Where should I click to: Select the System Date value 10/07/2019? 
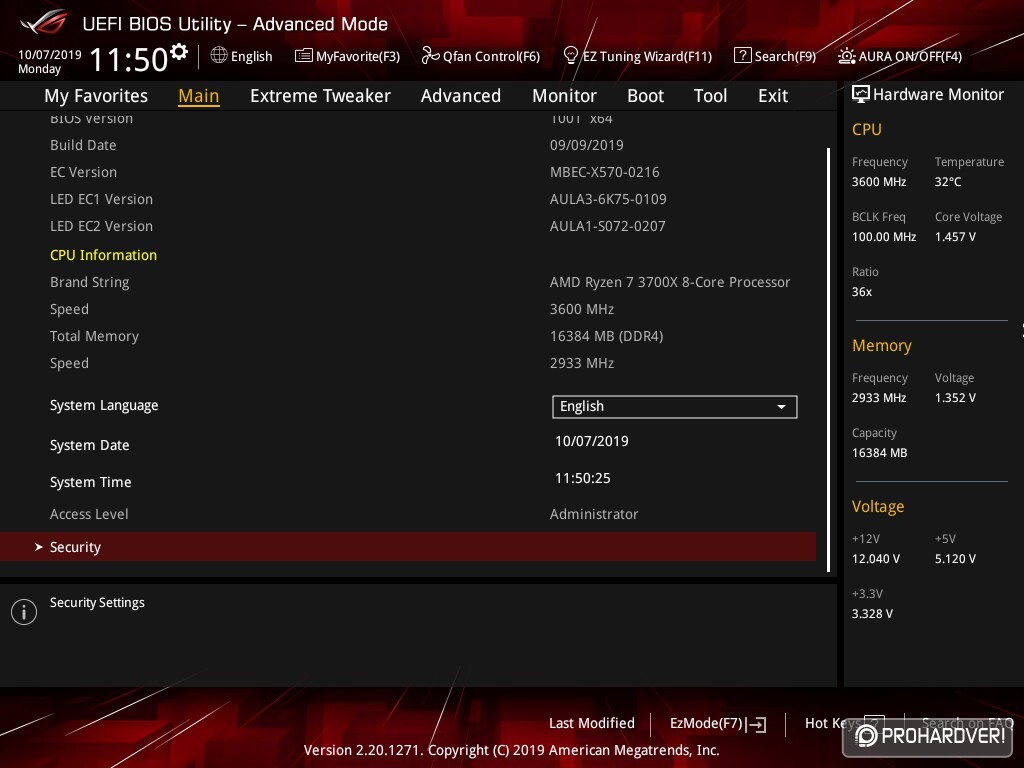click(x=592, y=441)
